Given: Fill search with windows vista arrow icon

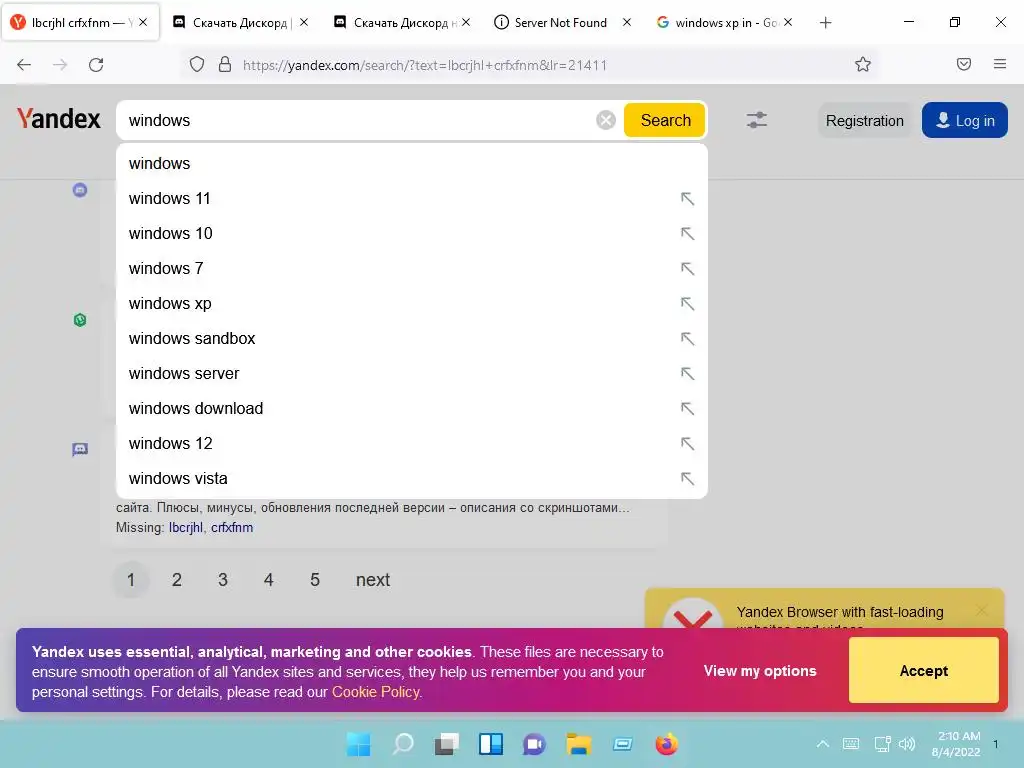Looking at the screenshot, I should click(687, 479).
